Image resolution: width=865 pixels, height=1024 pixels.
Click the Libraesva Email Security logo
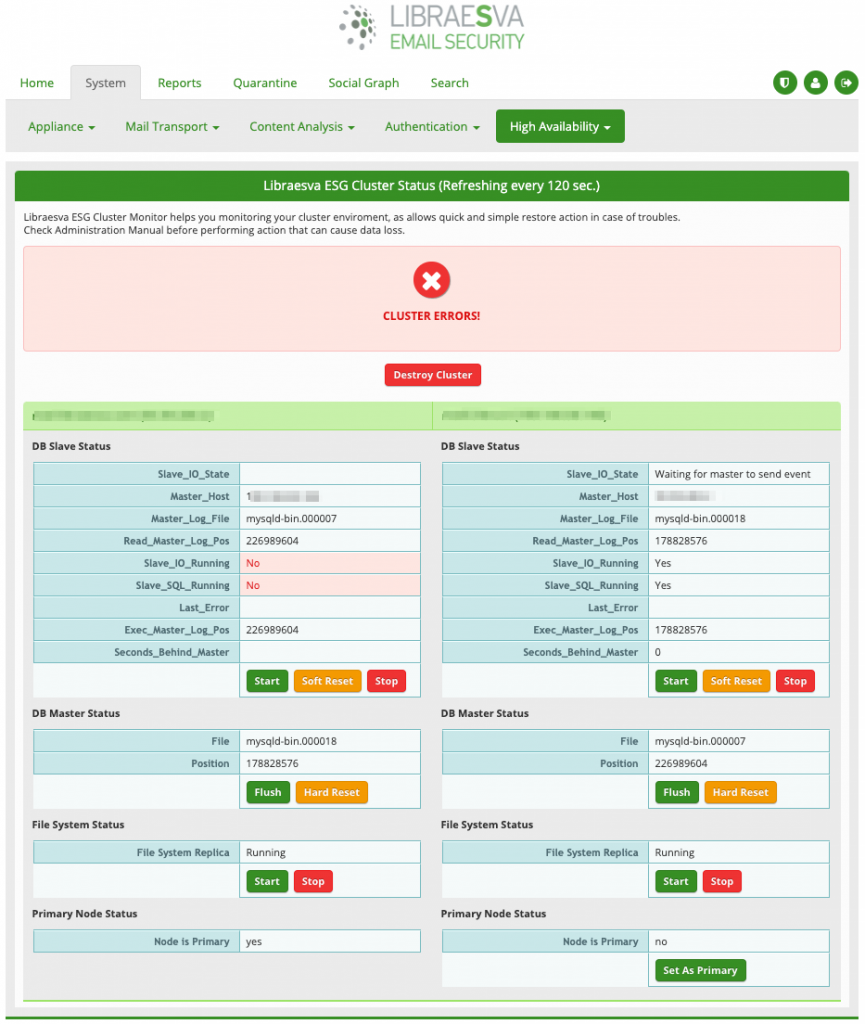pos(430,27)
